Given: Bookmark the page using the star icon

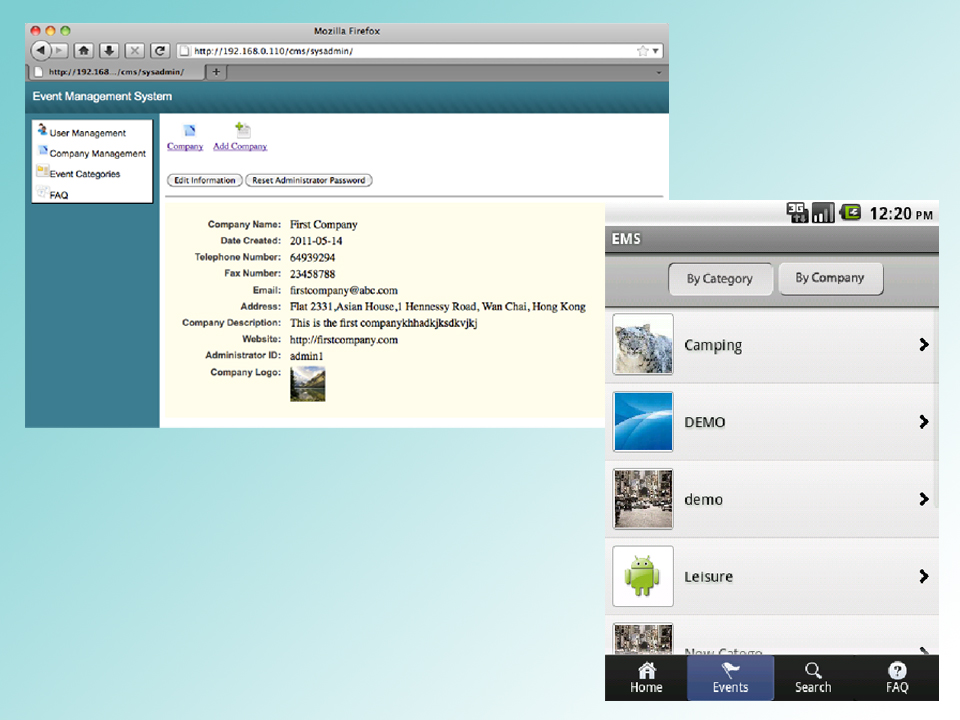Looking at the screenshot, I should pyautogui.click(x=643, y=50).
